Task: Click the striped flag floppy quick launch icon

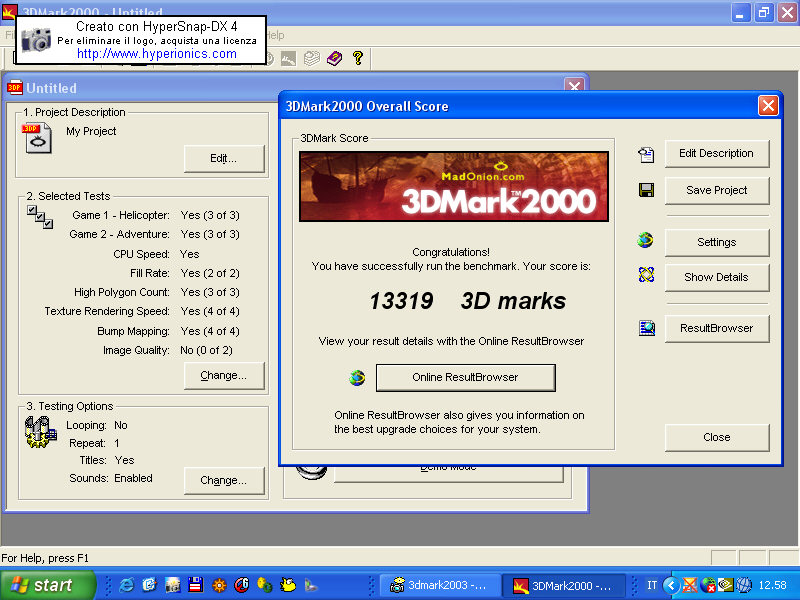Action: [195, 585]
